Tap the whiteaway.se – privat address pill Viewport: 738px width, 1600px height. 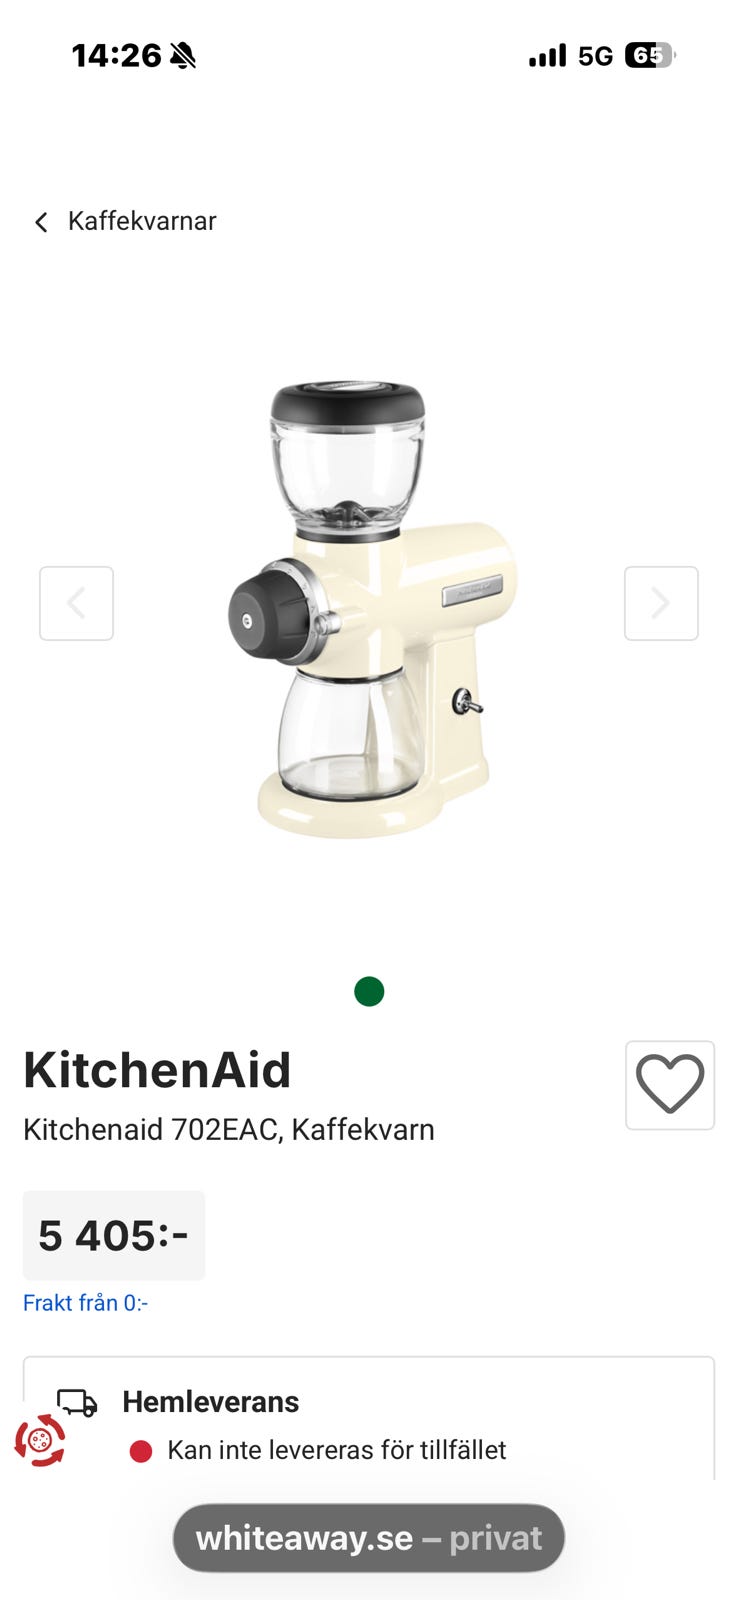tap(369, 1538)
